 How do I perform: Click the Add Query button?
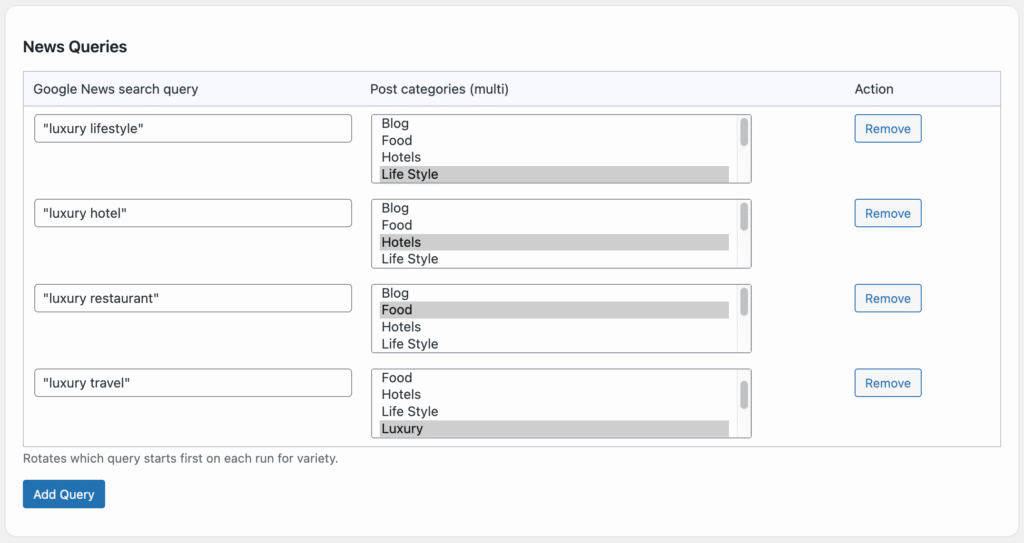(64, 494)
